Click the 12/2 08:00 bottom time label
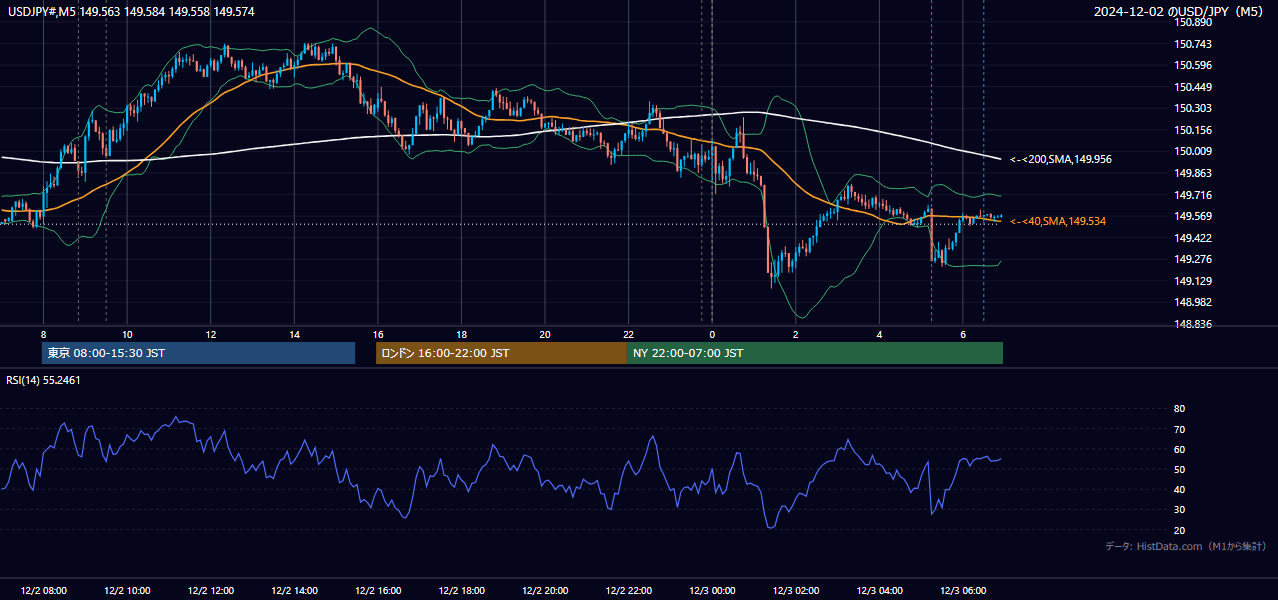The width and height of the screenshot is (1278, 600). pos(43,590)
